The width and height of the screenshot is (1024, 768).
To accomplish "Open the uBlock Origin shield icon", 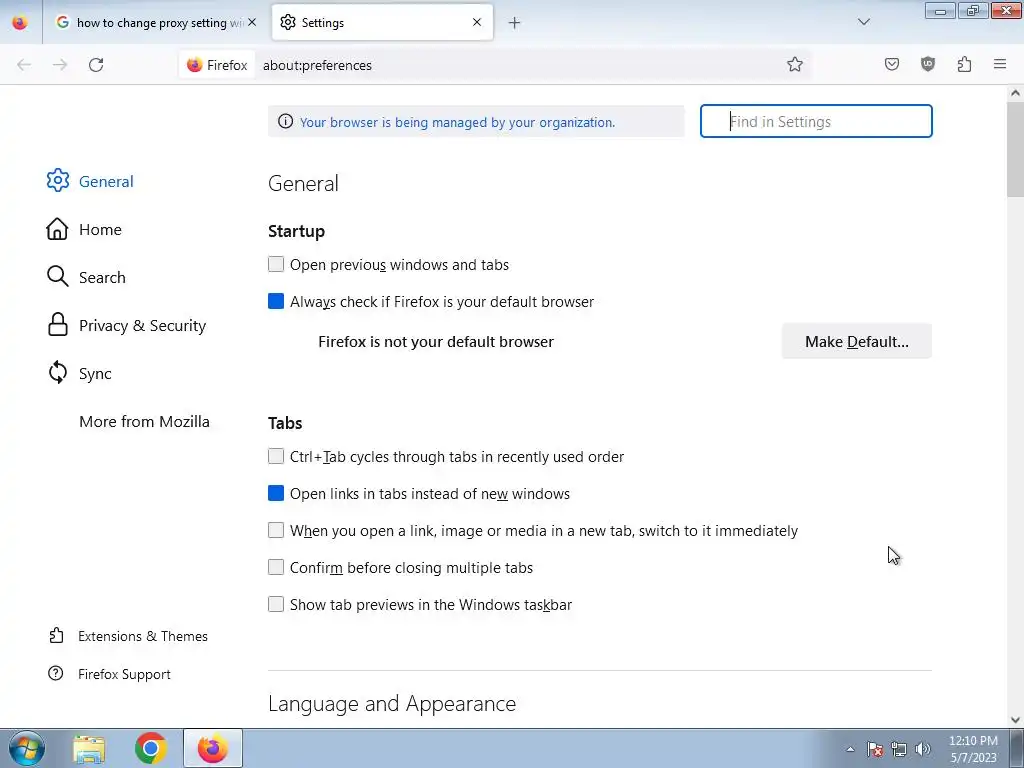I will [928, 64].
